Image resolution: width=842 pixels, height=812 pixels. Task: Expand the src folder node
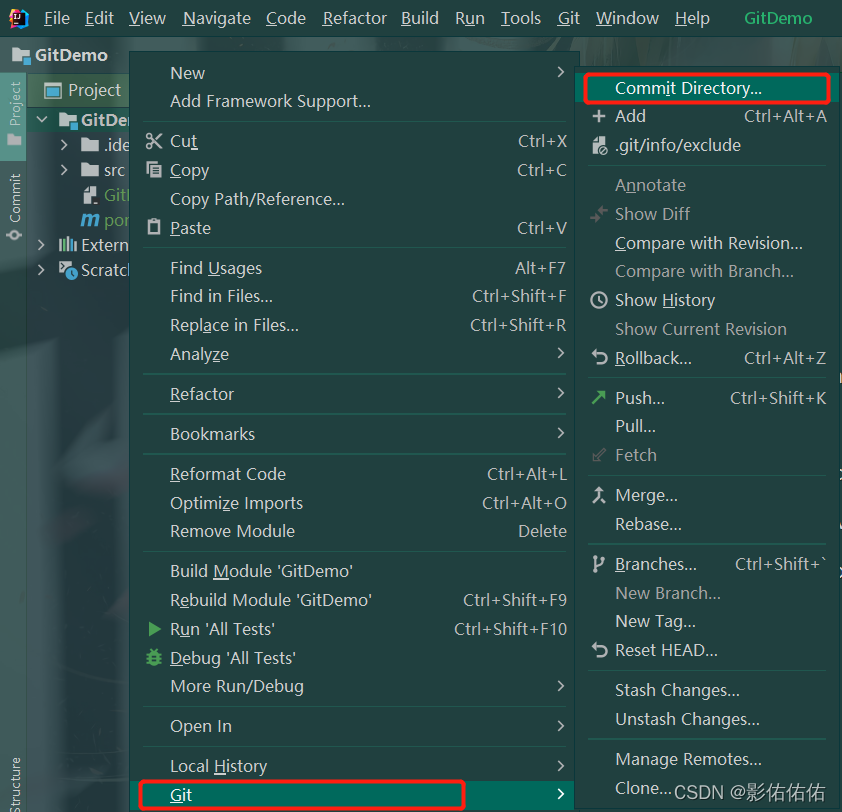[x=64, y=170]
